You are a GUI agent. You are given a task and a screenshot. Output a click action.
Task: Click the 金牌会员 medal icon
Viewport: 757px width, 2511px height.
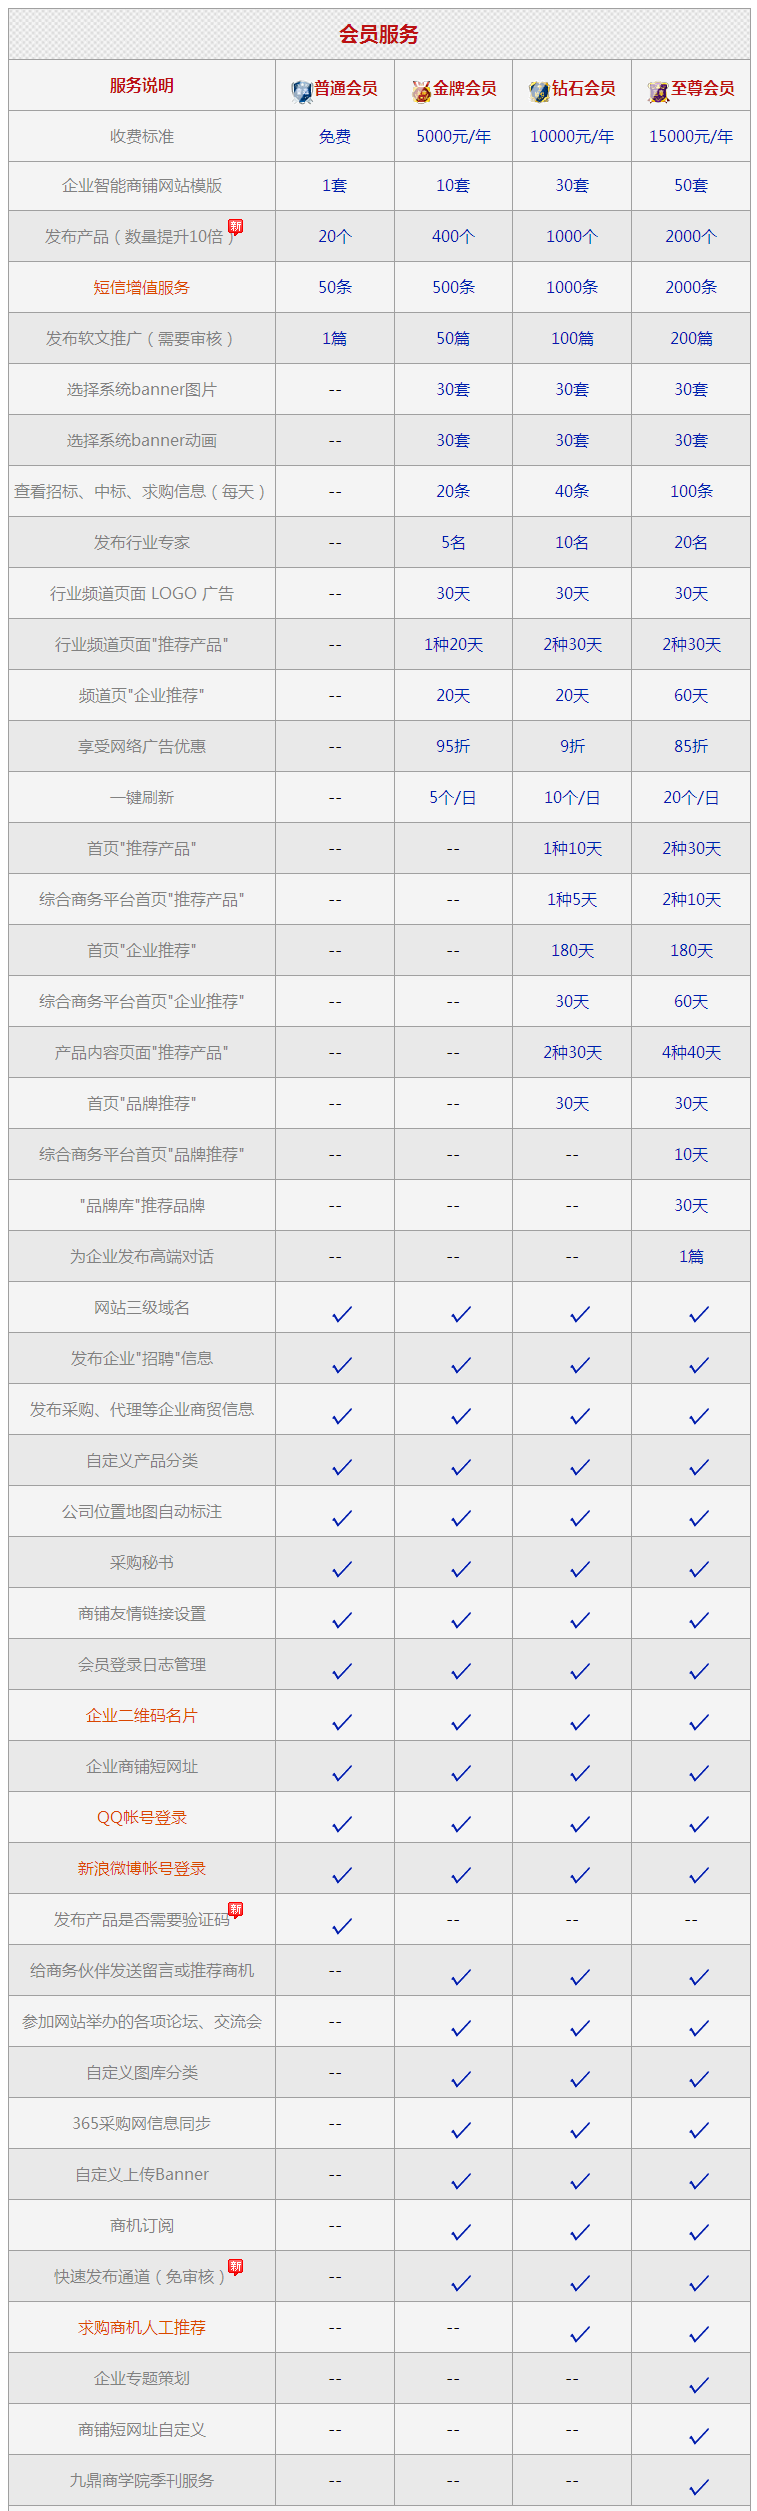[421, 92]
